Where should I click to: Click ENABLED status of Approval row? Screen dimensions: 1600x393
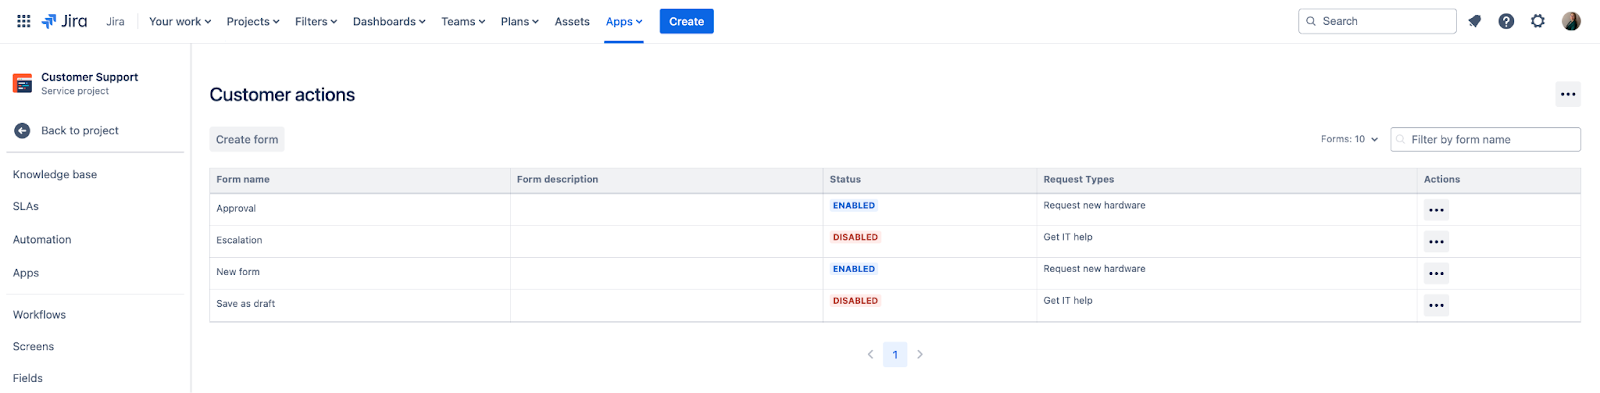coord(854,205)
